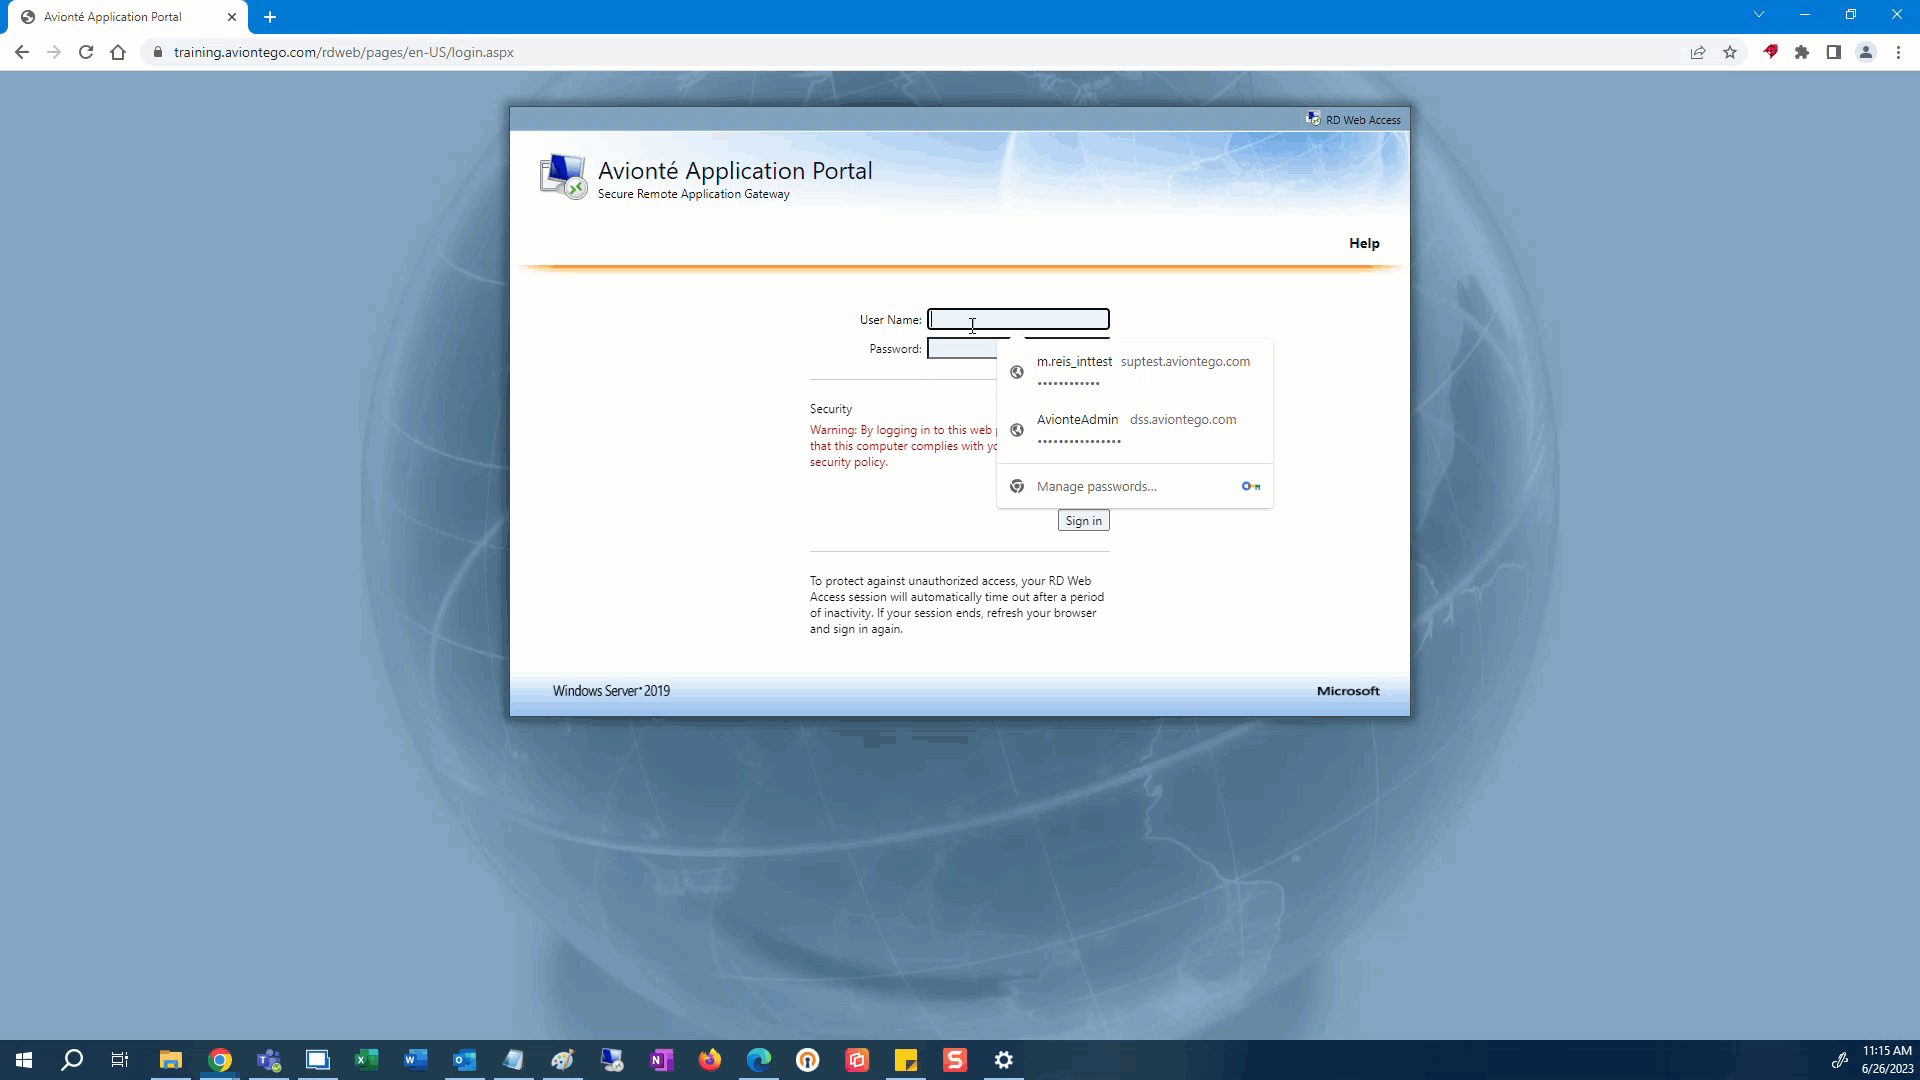The height and width of the screenshot is (1080, 1920).
Task: Go back to previous page
Action: 22,52
